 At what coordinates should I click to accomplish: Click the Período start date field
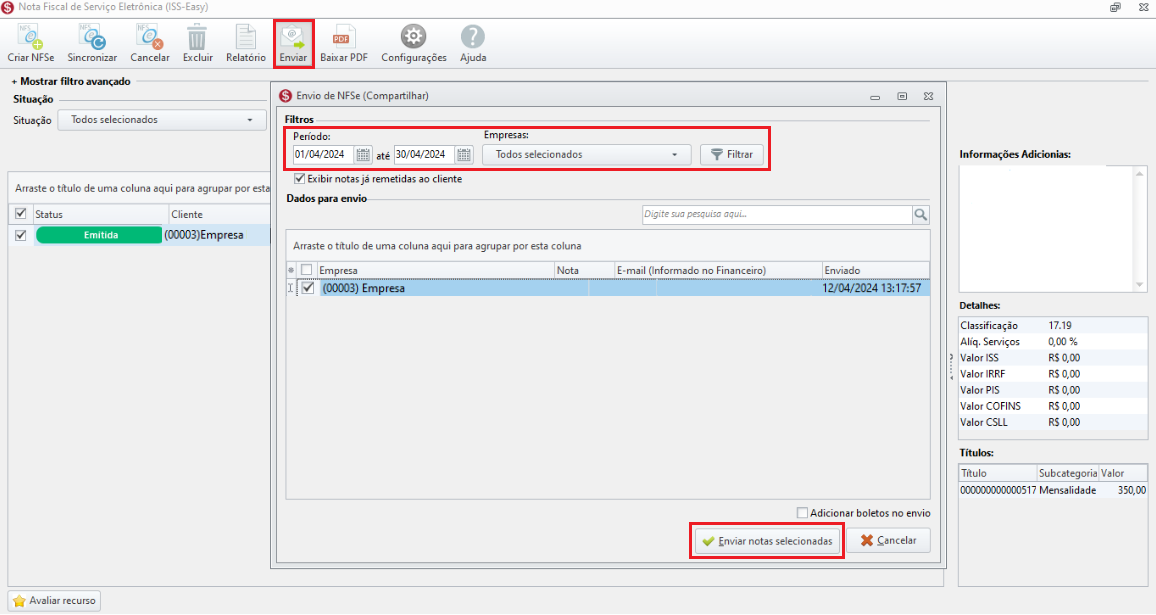coord(324,154)
